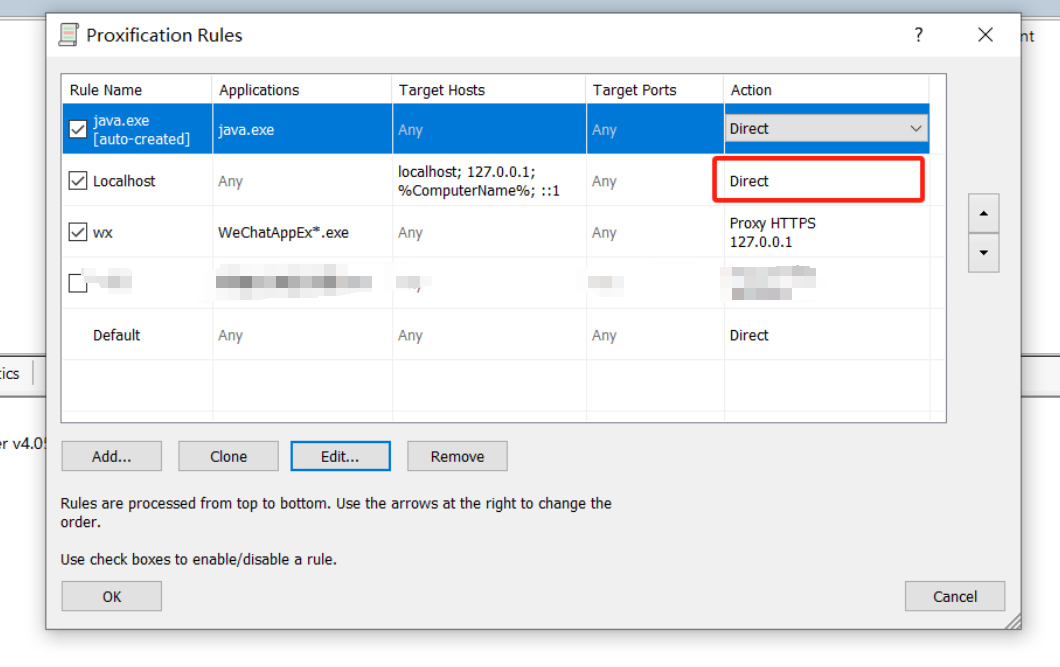Click the Clone button
1060x667 pixels.
(228, 456)
